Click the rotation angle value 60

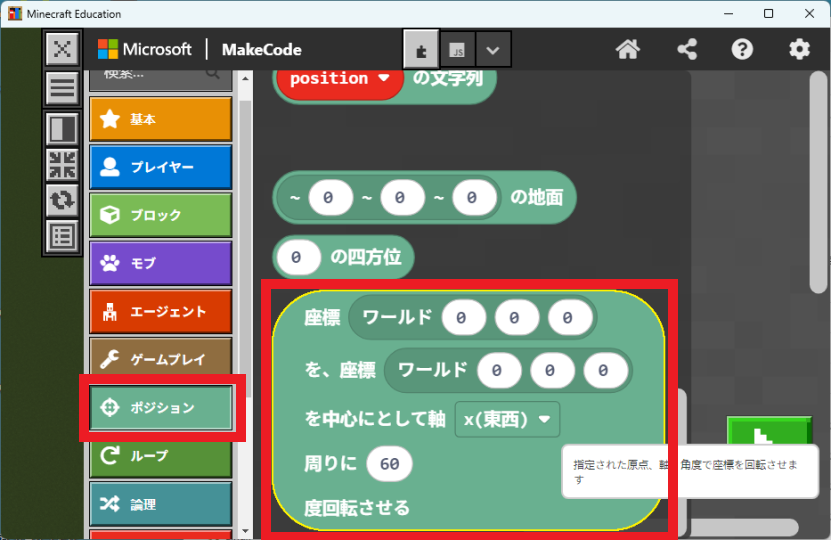[390, 464]
